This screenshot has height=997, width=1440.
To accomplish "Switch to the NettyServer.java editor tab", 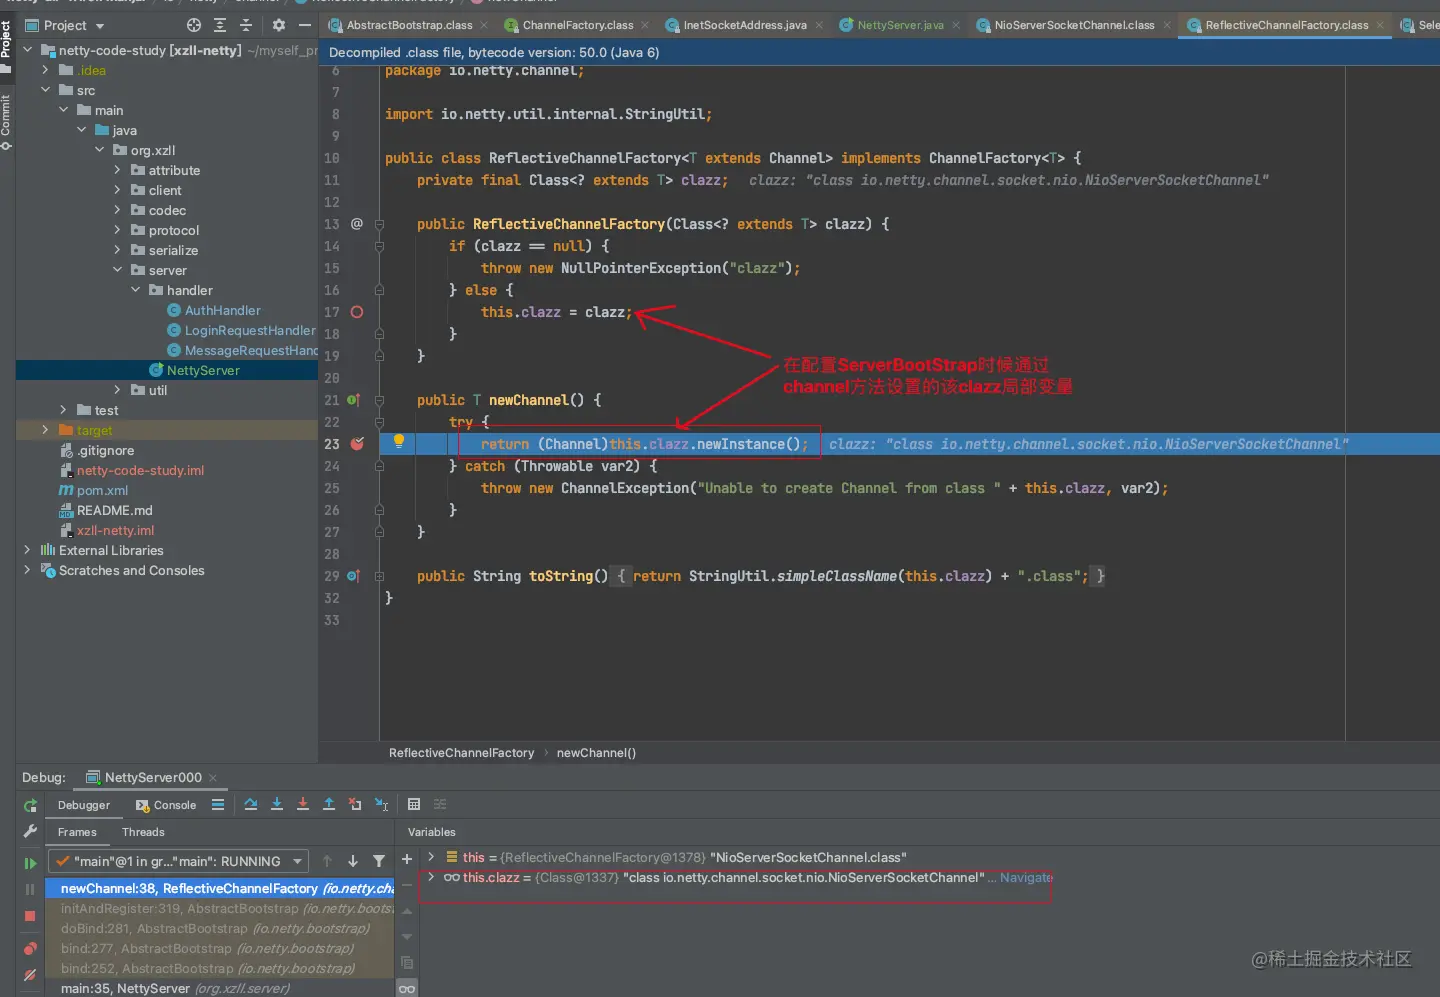I will [899, 25].
